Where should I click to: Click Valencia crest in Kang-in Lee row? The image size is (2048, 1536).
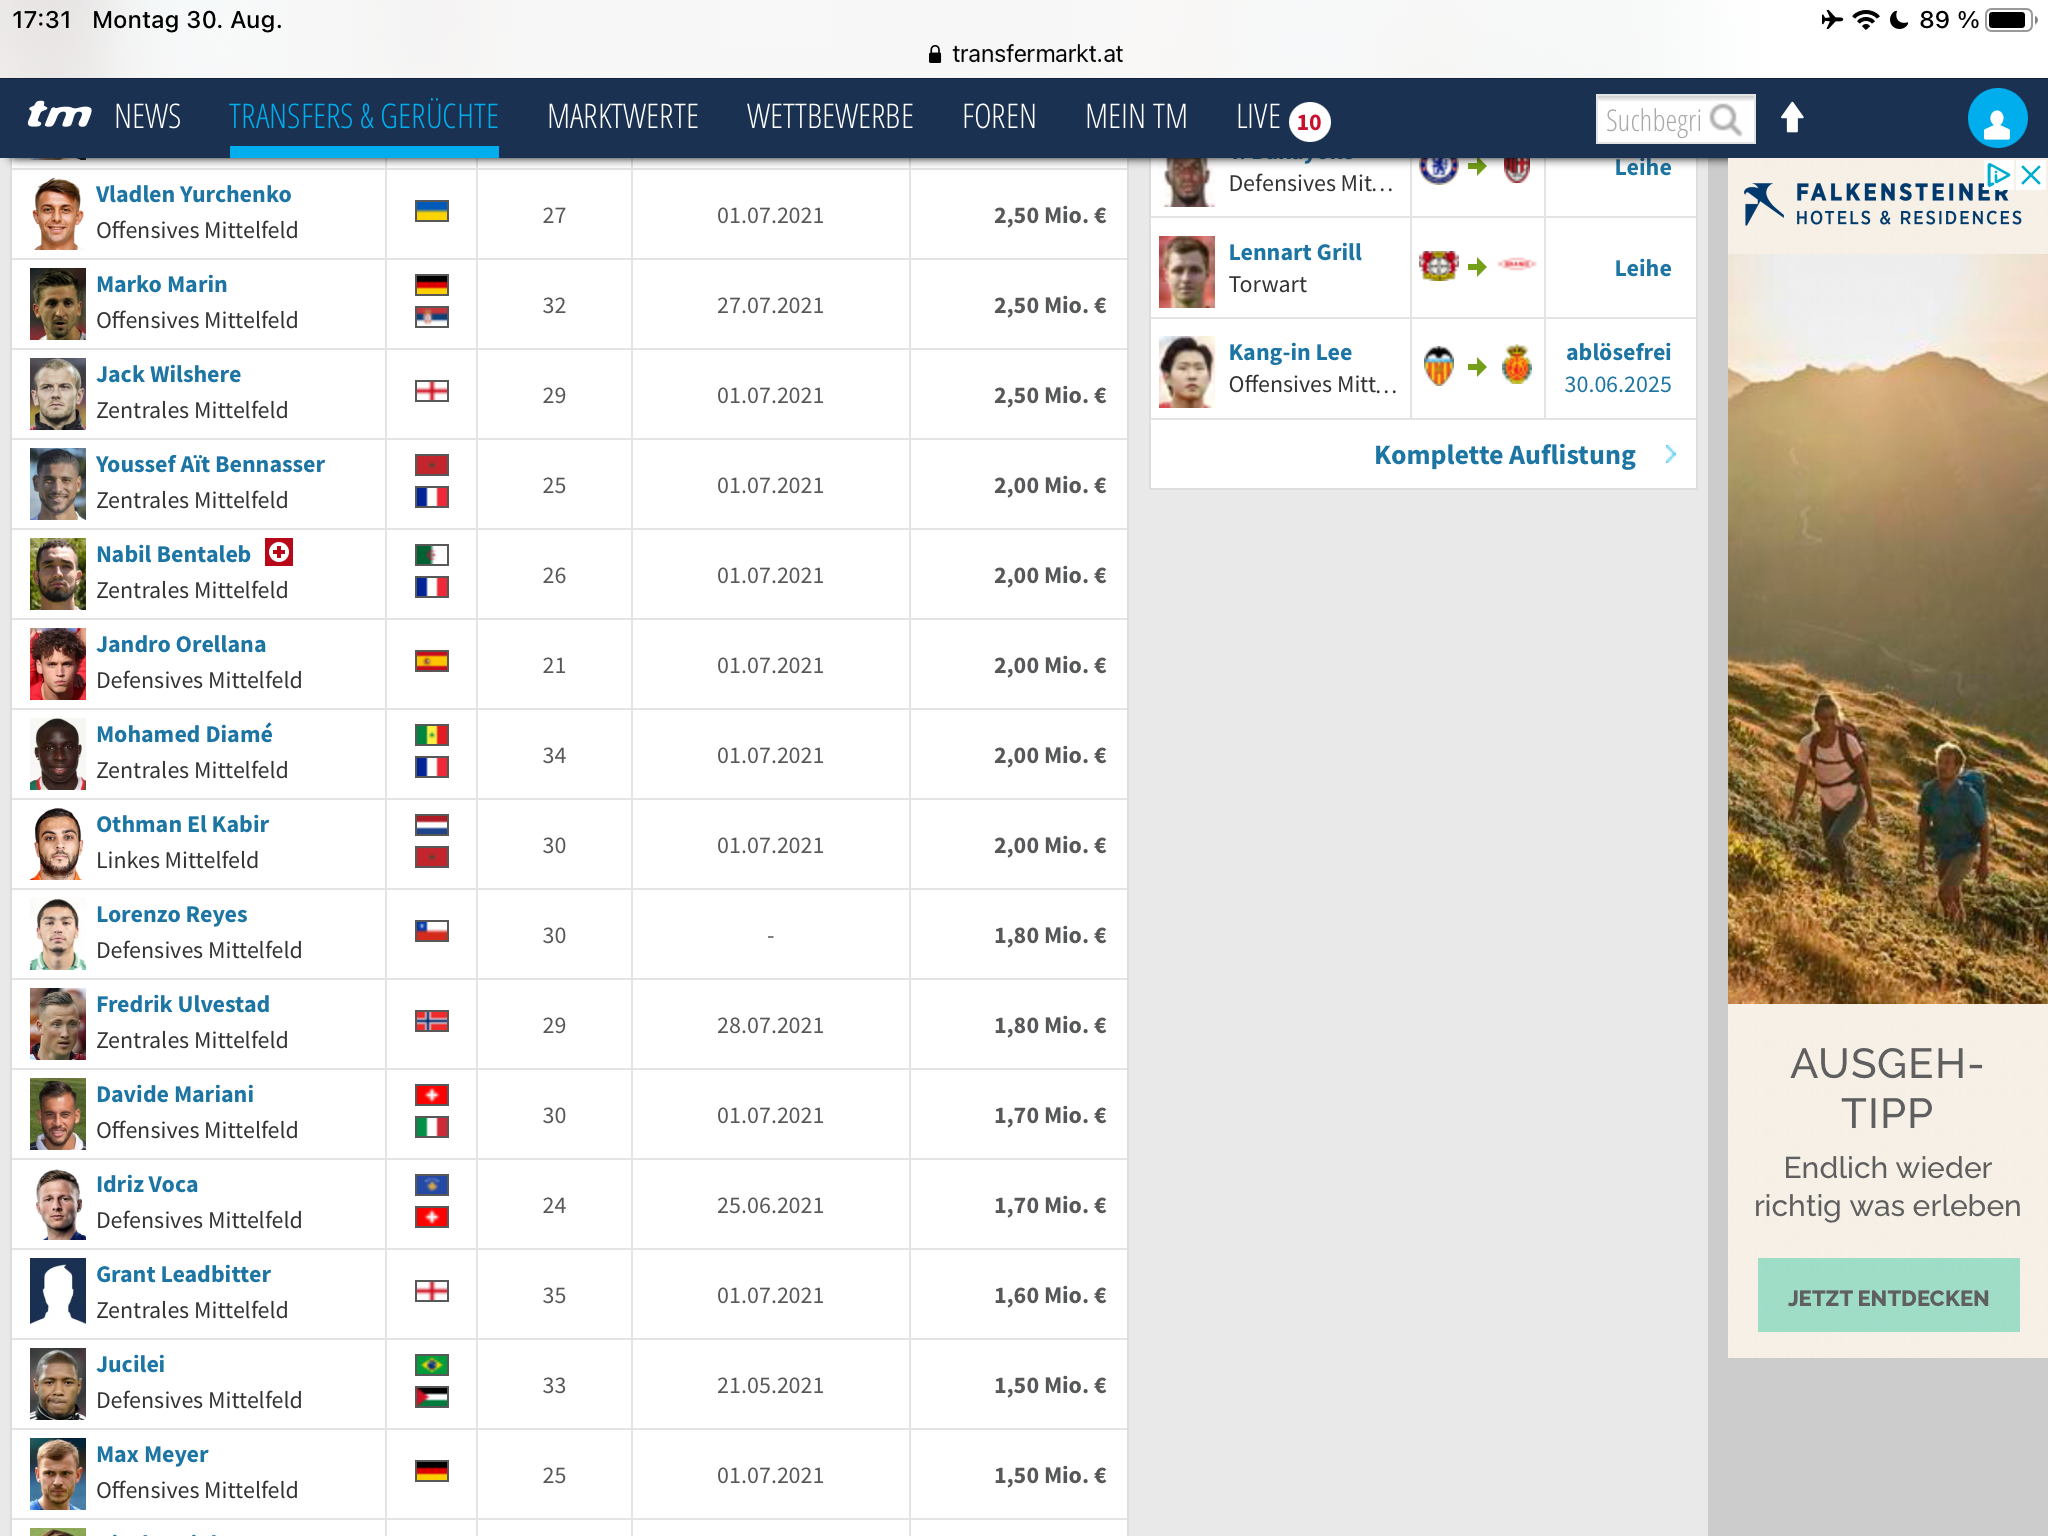tap(1438, 367)
